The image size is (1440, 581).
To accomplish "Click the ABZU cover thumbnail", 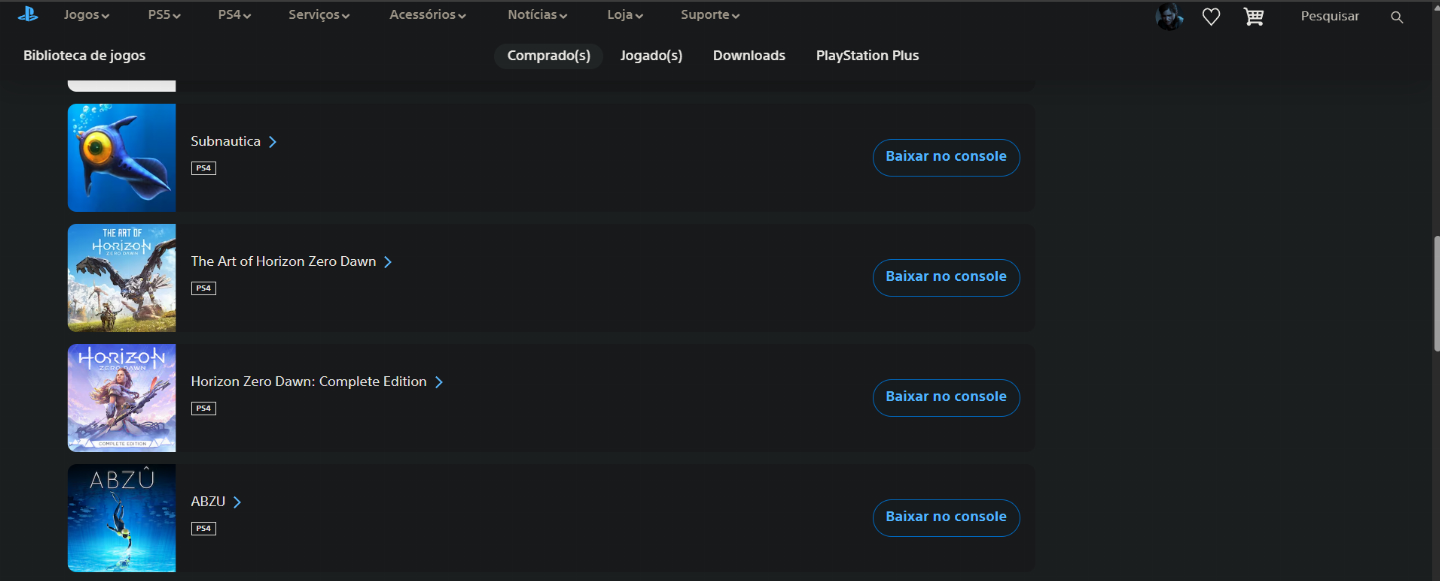I will tap(122, 518).
